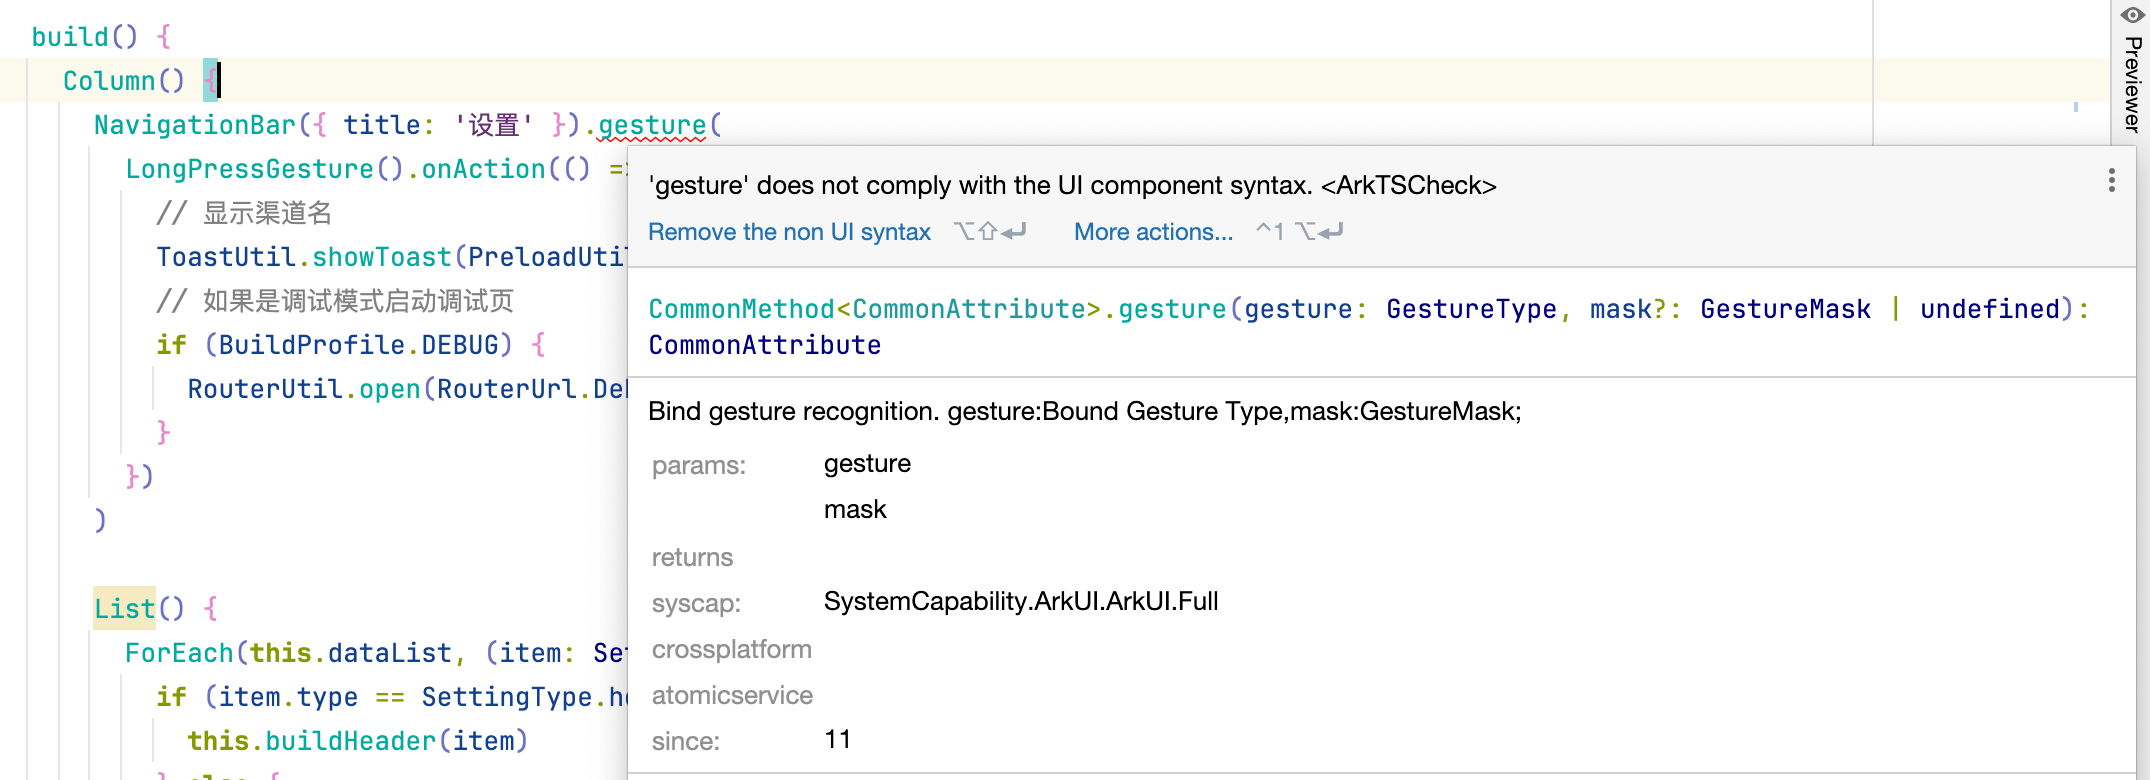2150x780 pixels.
Task: Click 'ToastUtil' in the code
Action: pos(226,257)
